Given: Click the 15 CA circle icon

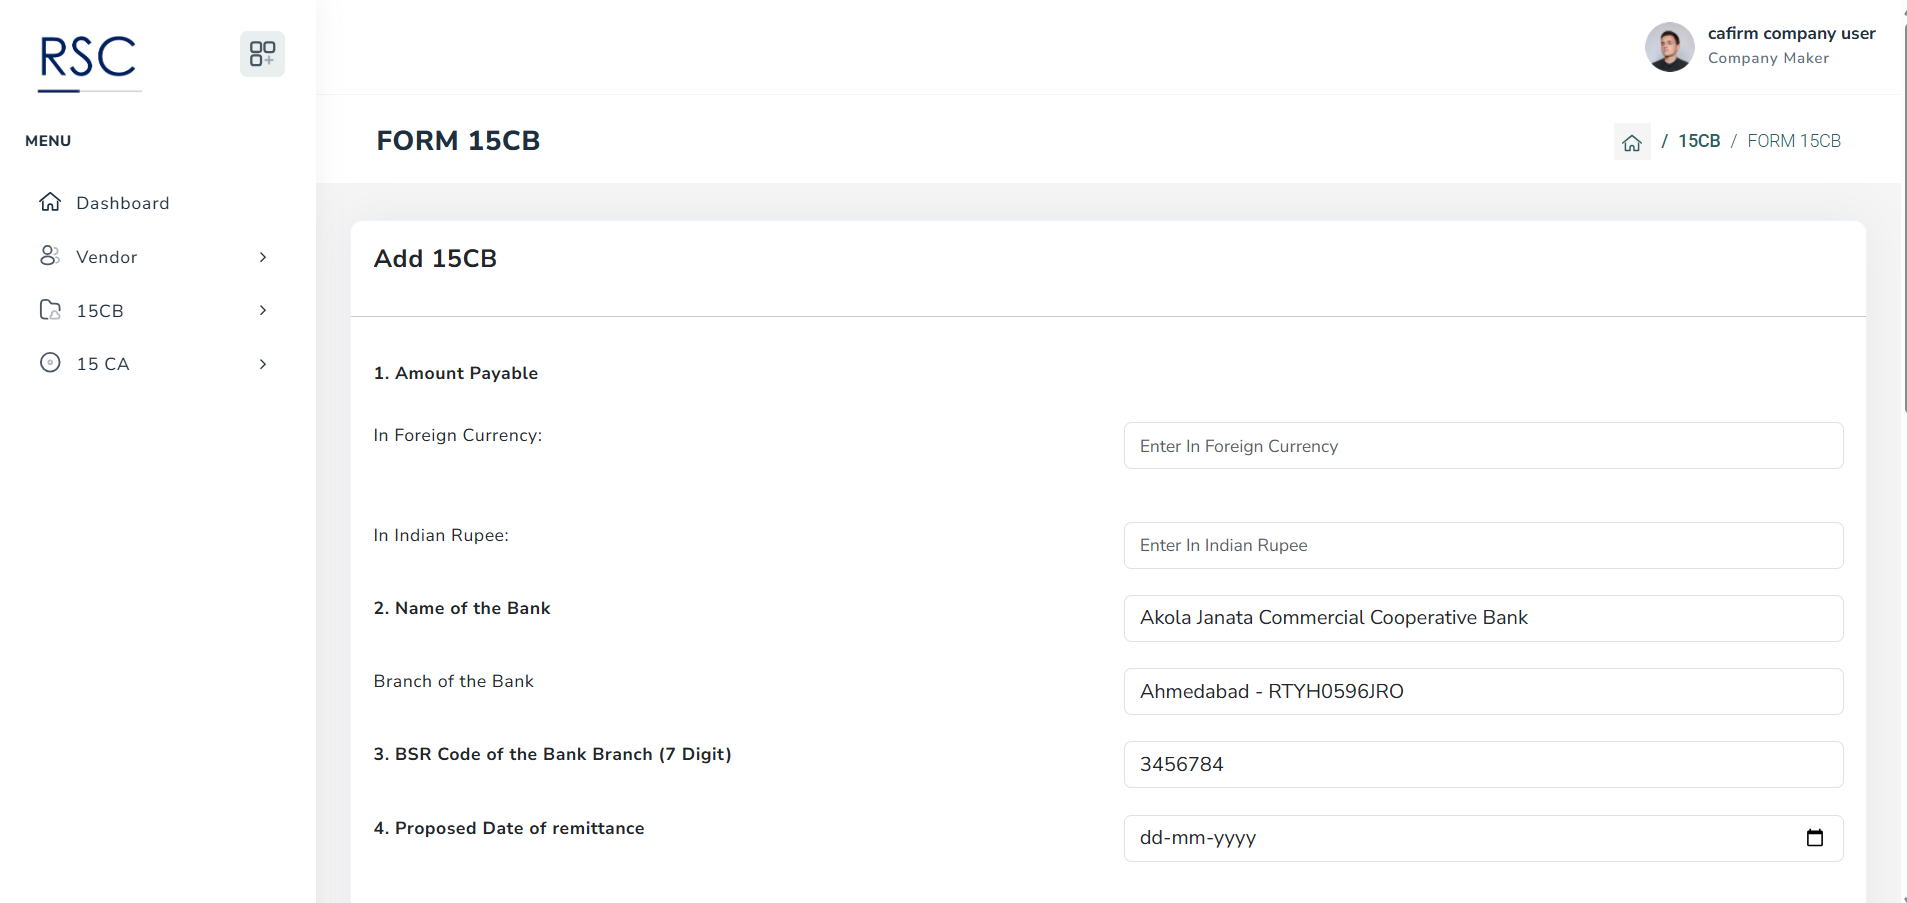Looking at the screenshot, I should click(x=50, y=363).
